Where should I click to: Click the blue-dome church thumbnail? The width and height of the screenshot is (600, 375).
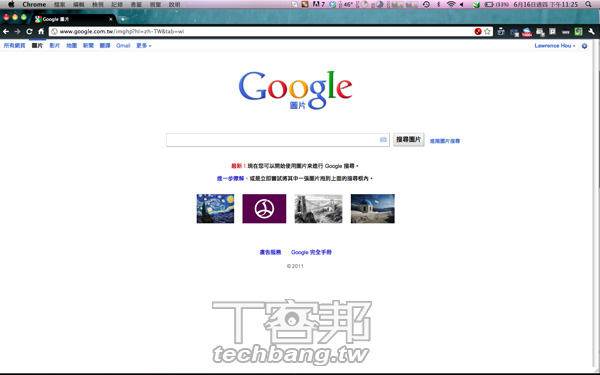373,209
